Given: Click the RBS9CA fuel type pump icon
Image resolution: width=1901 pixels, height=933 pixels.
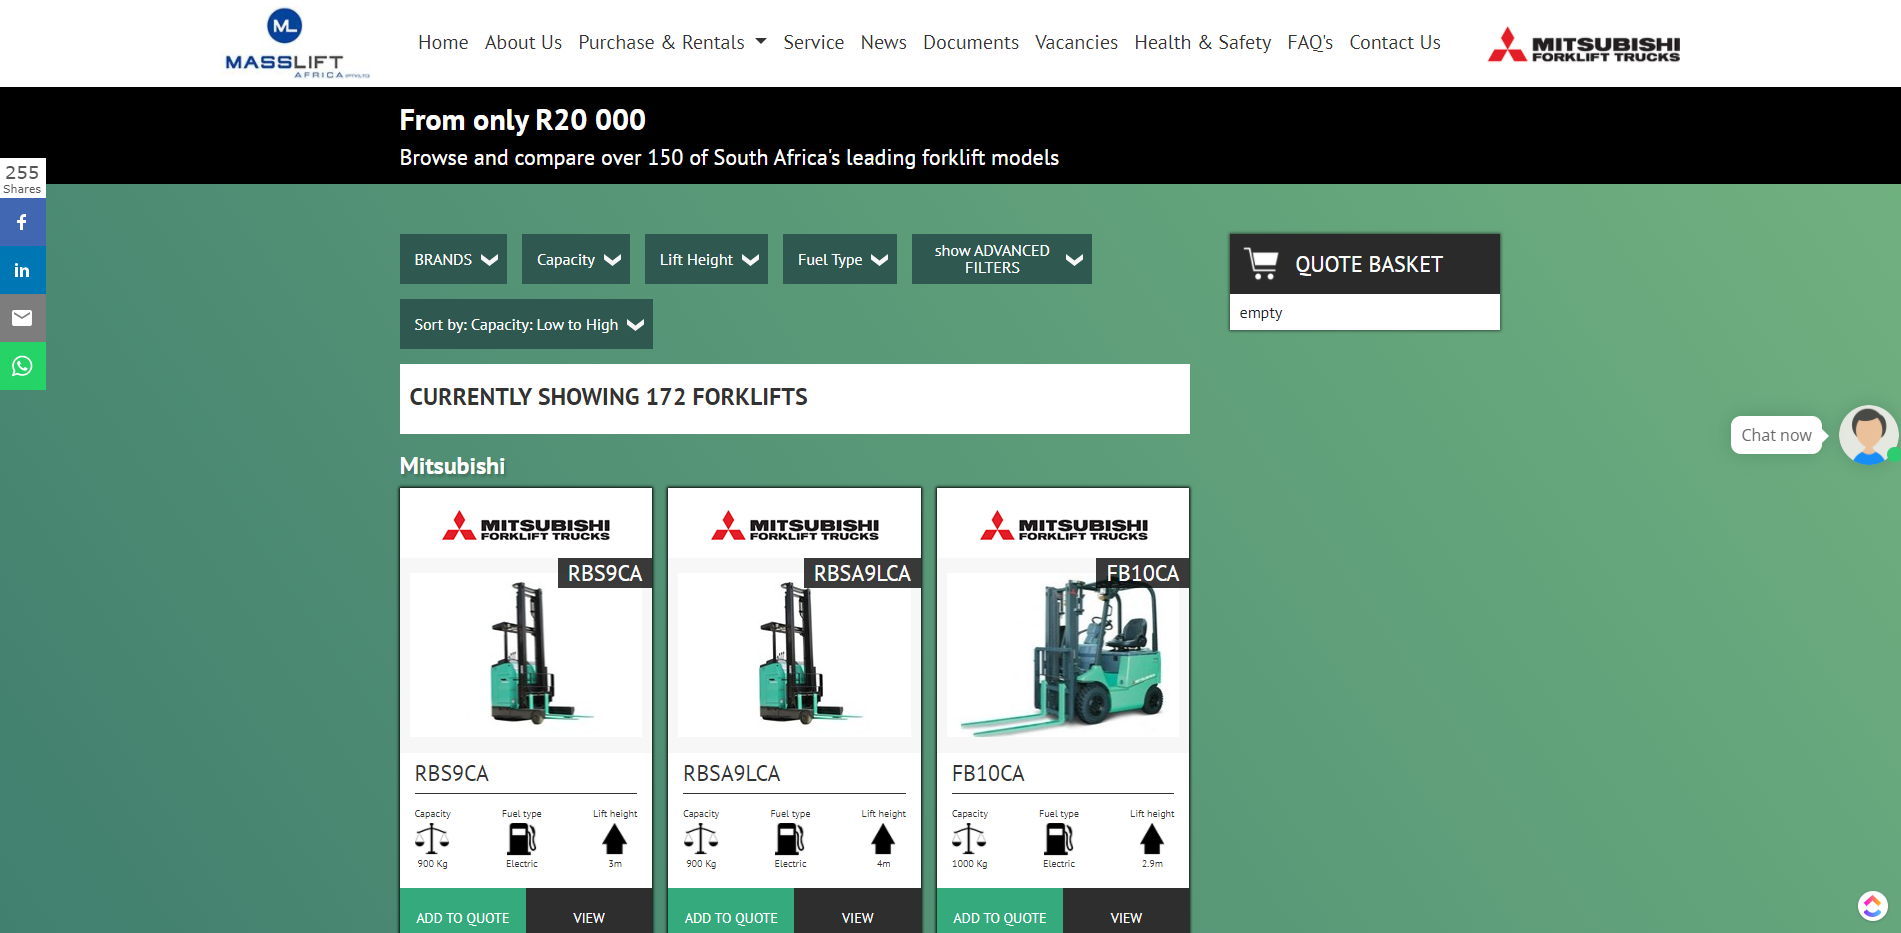Looking at the screenshot, I should 522,839.
